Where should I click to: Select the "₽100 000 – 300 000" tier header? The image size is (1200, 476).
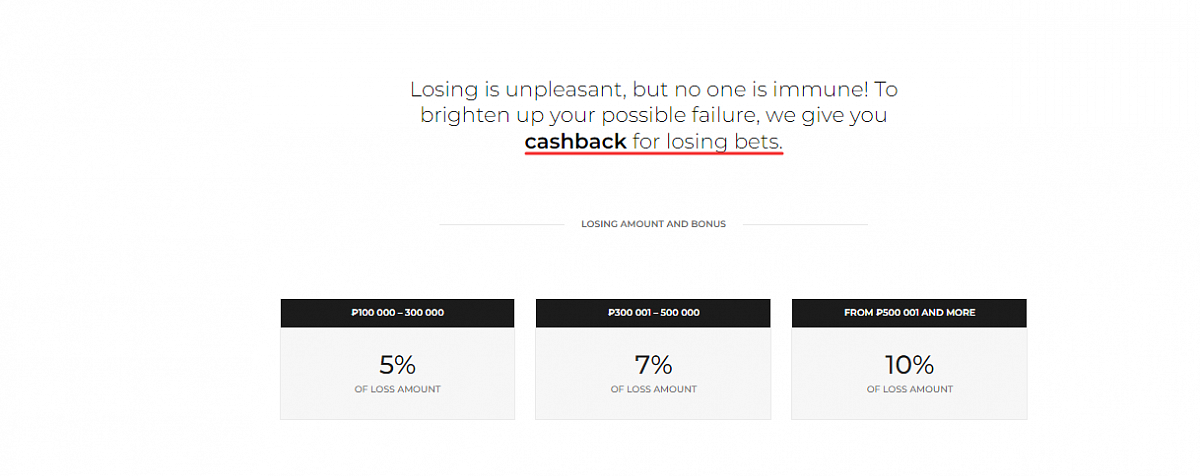(397, 313)
